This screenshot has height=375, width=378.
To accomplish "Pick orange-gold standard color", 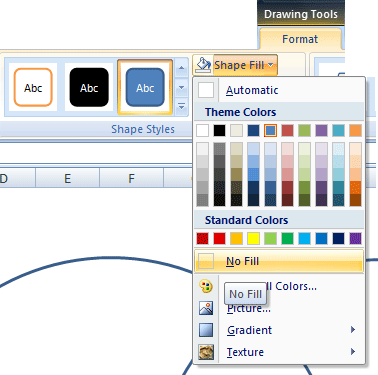I will [x=236, y=238].
